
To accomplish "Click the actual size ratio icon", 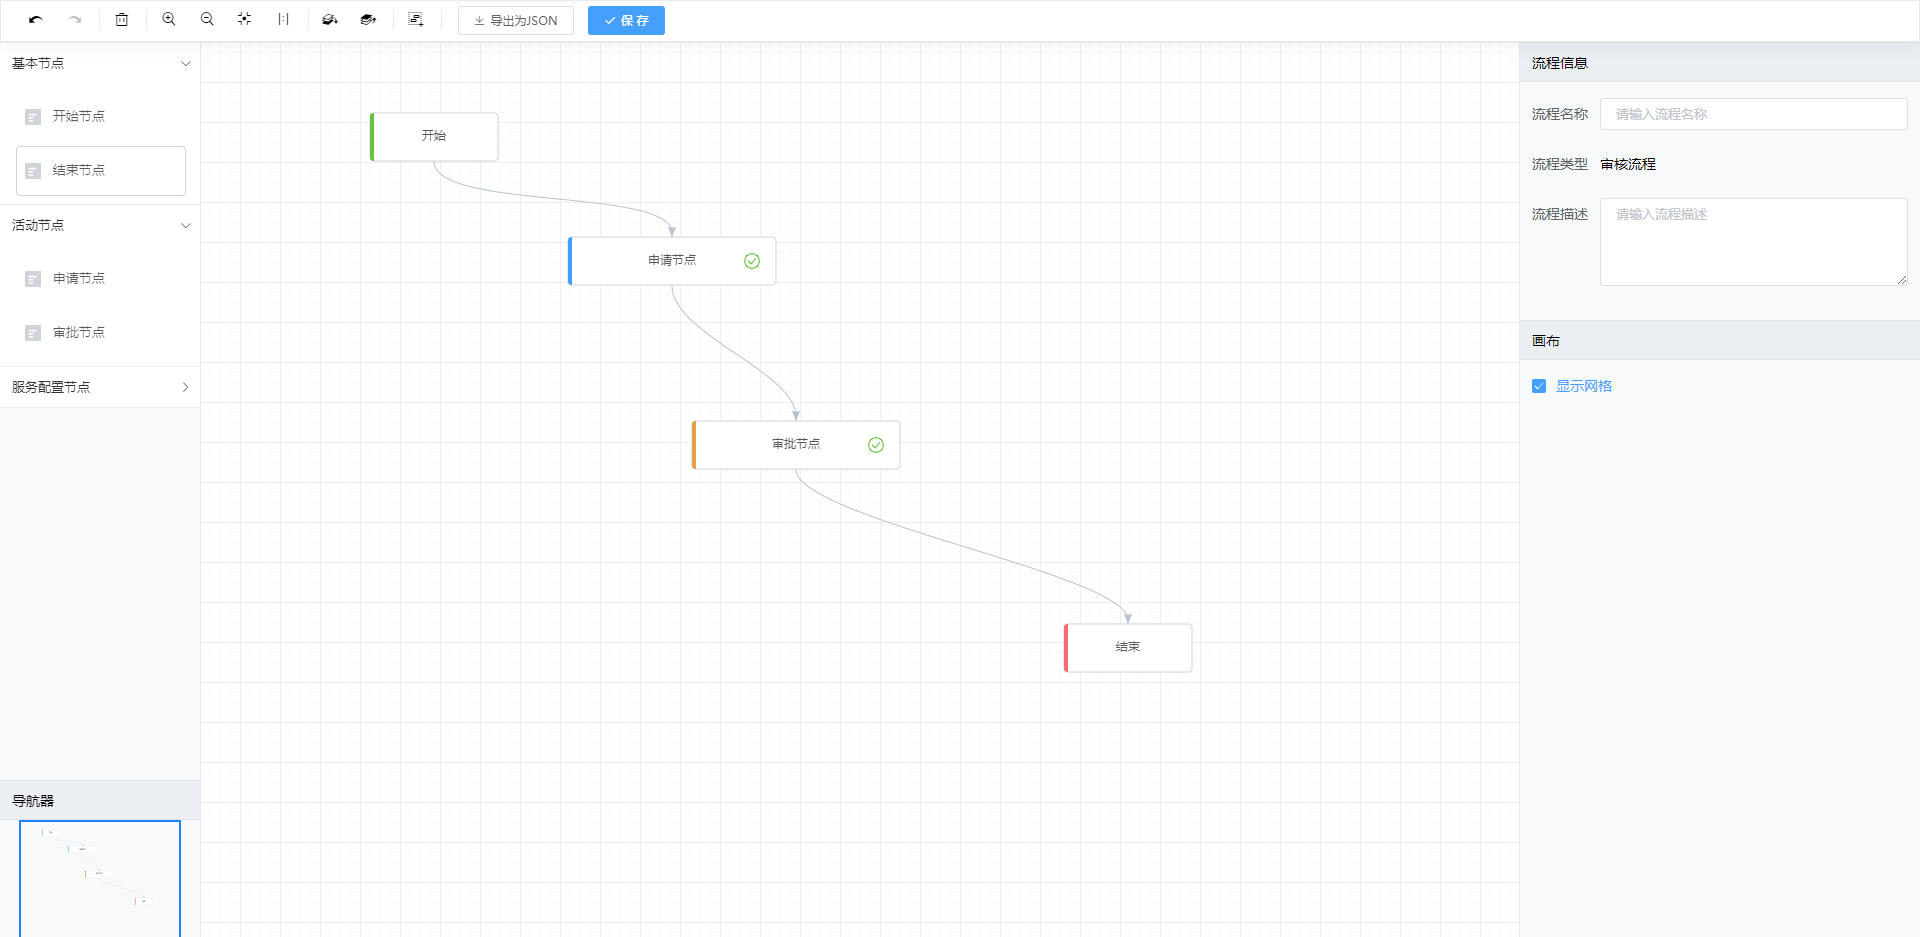I will (x=284, y=20).
